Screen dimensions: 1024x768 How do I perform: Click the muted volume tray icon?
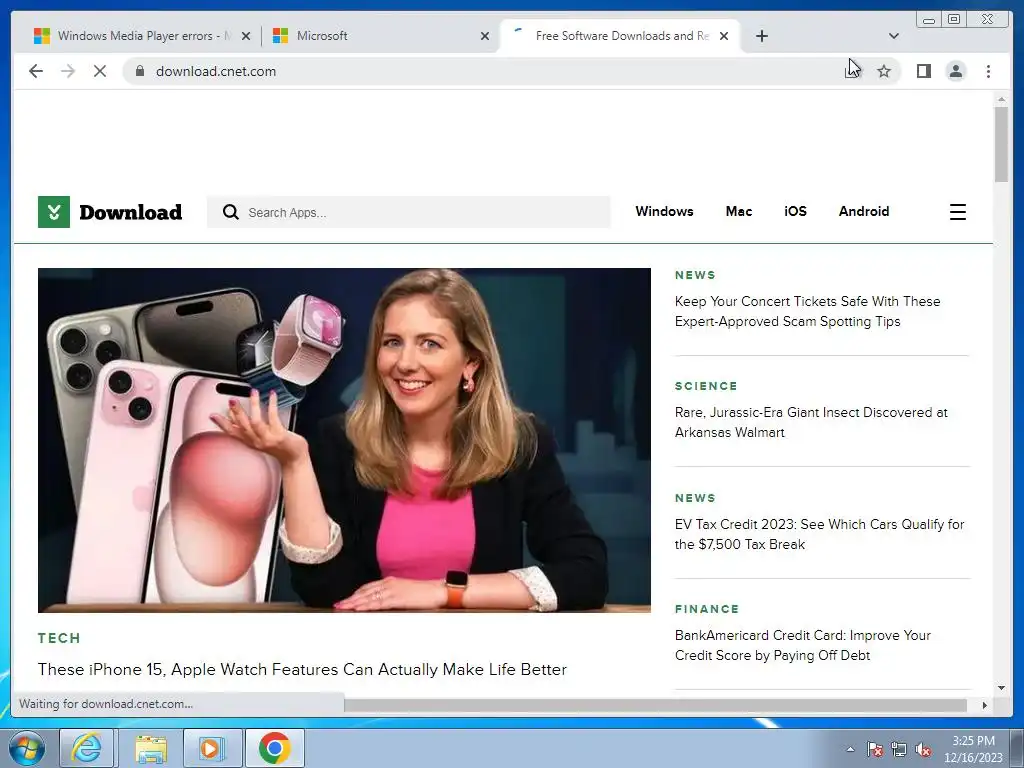coord(923,749)
